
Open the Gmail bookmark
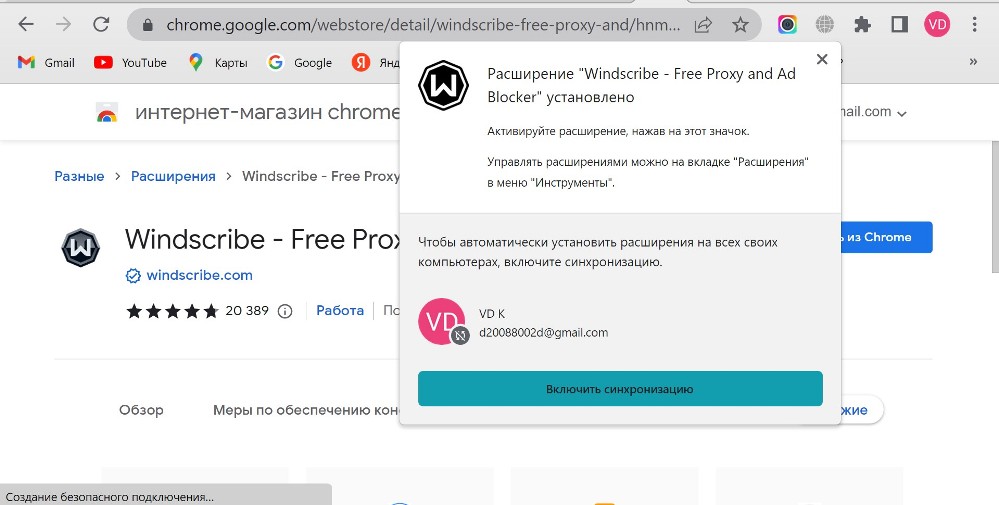coord(46,62)
